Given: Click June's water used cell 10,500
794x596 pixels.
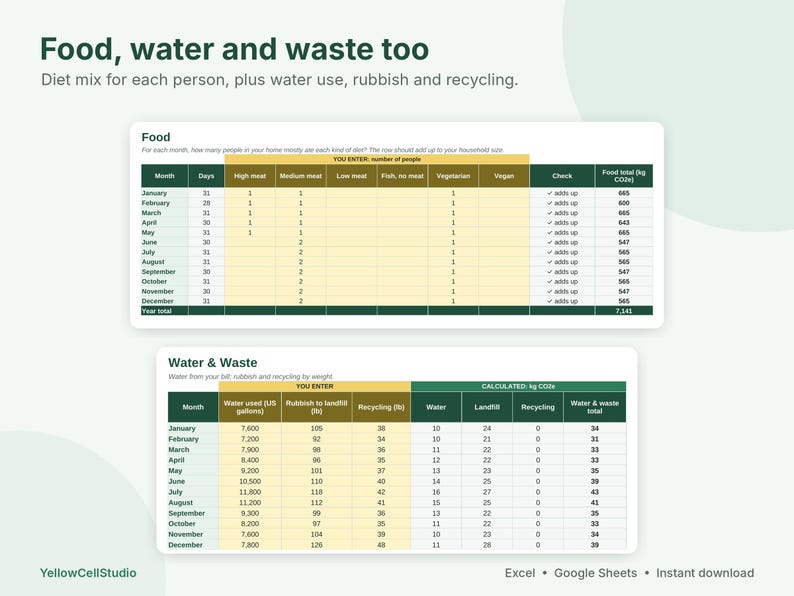Looking at the screenshot, I should 250,482.
